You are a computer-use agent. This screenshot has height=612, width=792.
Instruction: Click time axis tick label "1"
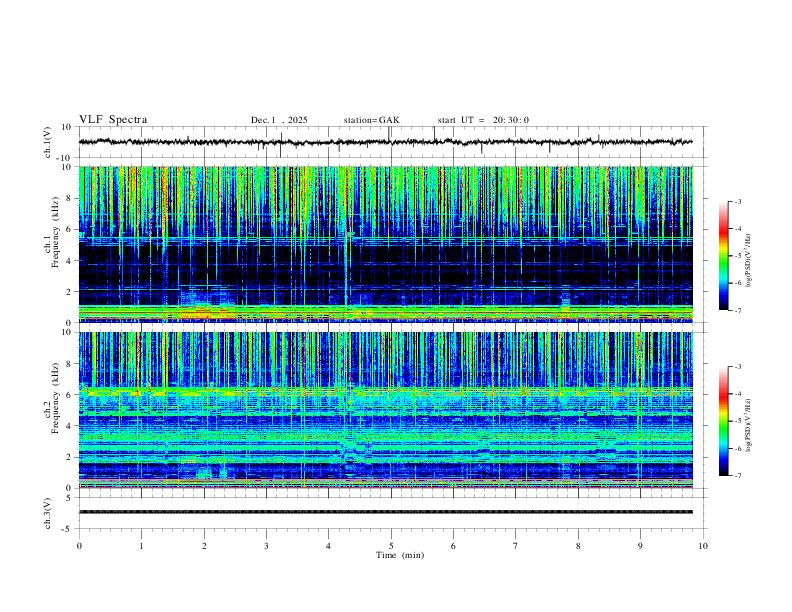click(x=141, y=546)
